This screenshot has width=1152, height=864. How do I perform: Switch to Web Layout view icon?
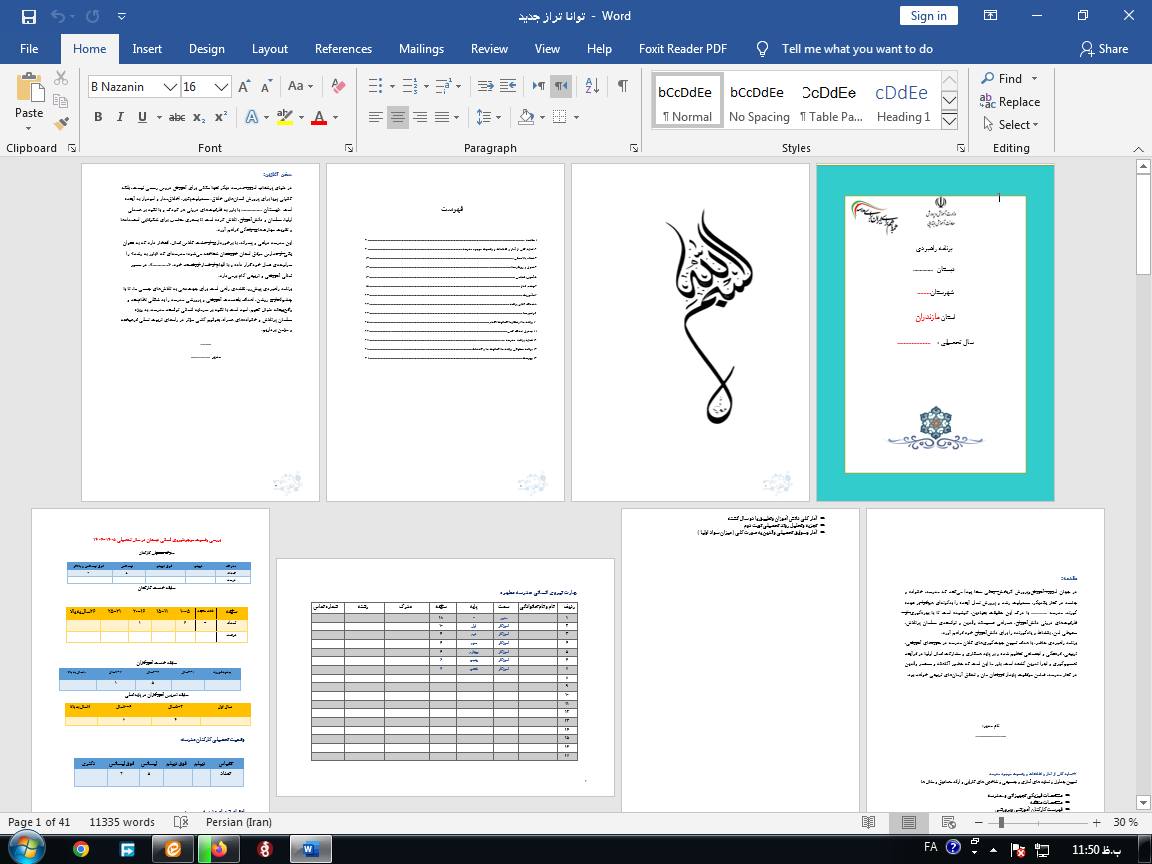pyautogui.click(x=948, y=822)
